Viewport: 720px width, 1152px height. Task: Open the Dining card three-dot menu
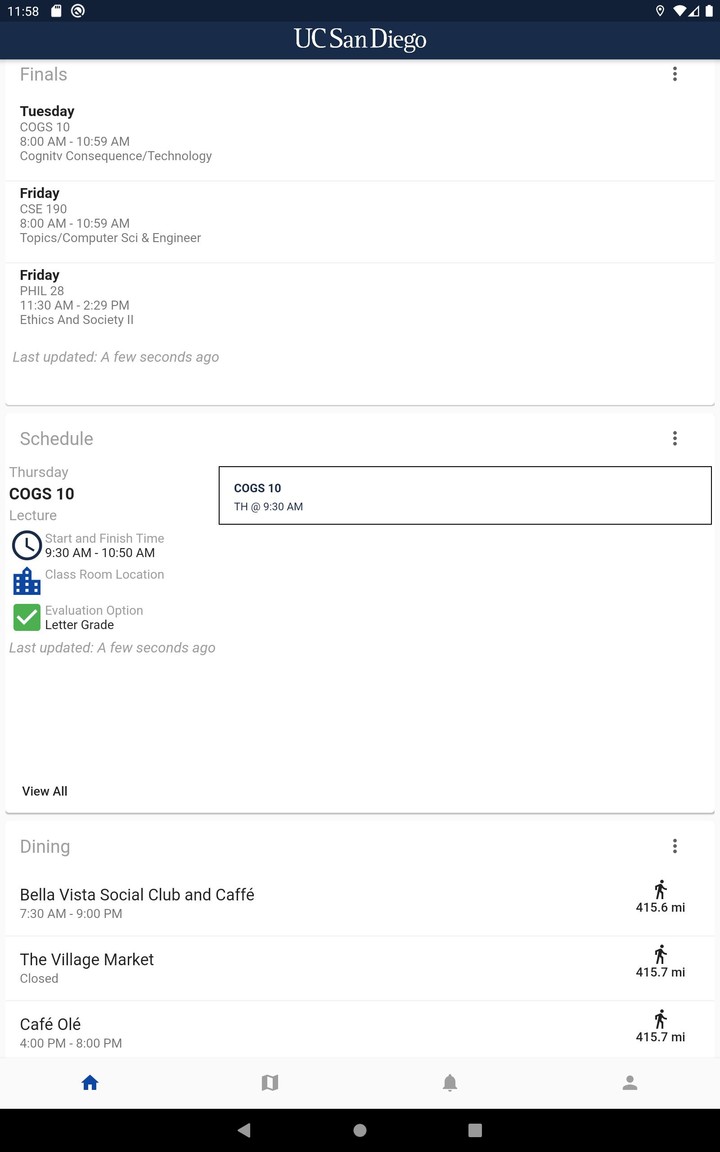click(675, 846)
